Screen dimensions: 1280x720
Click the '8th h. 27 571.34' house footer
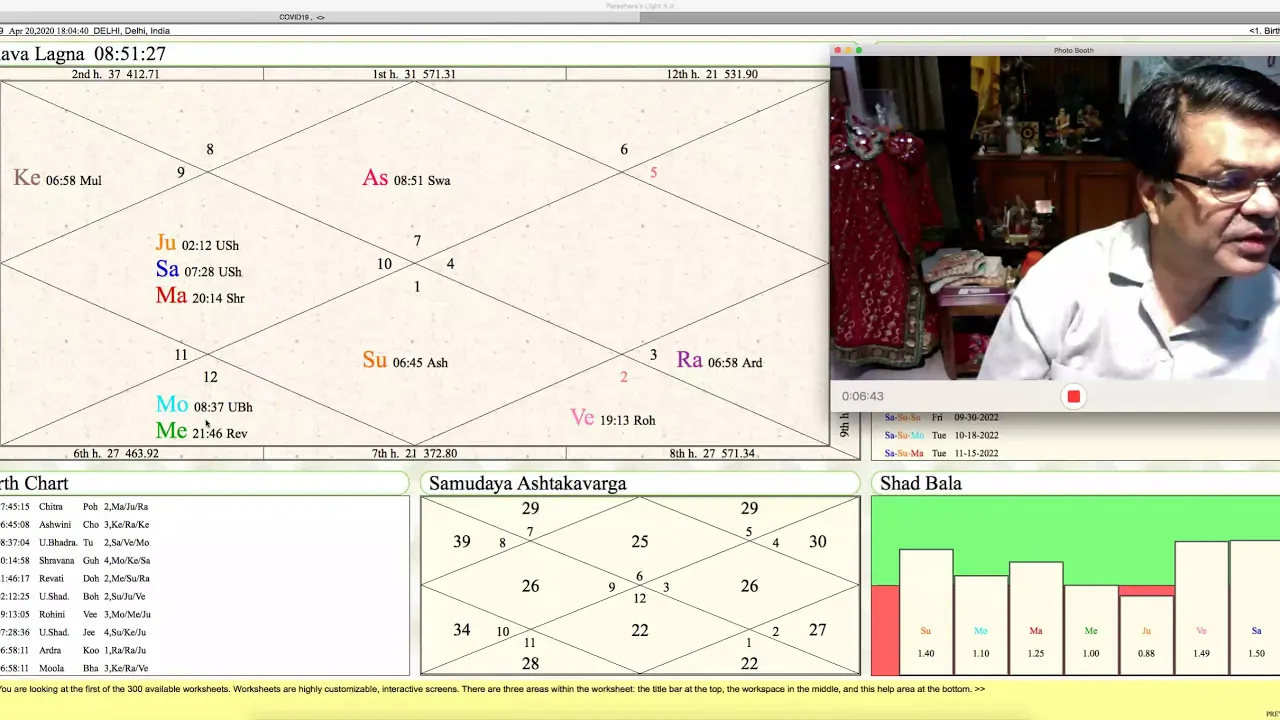click(x=712, y=454)
